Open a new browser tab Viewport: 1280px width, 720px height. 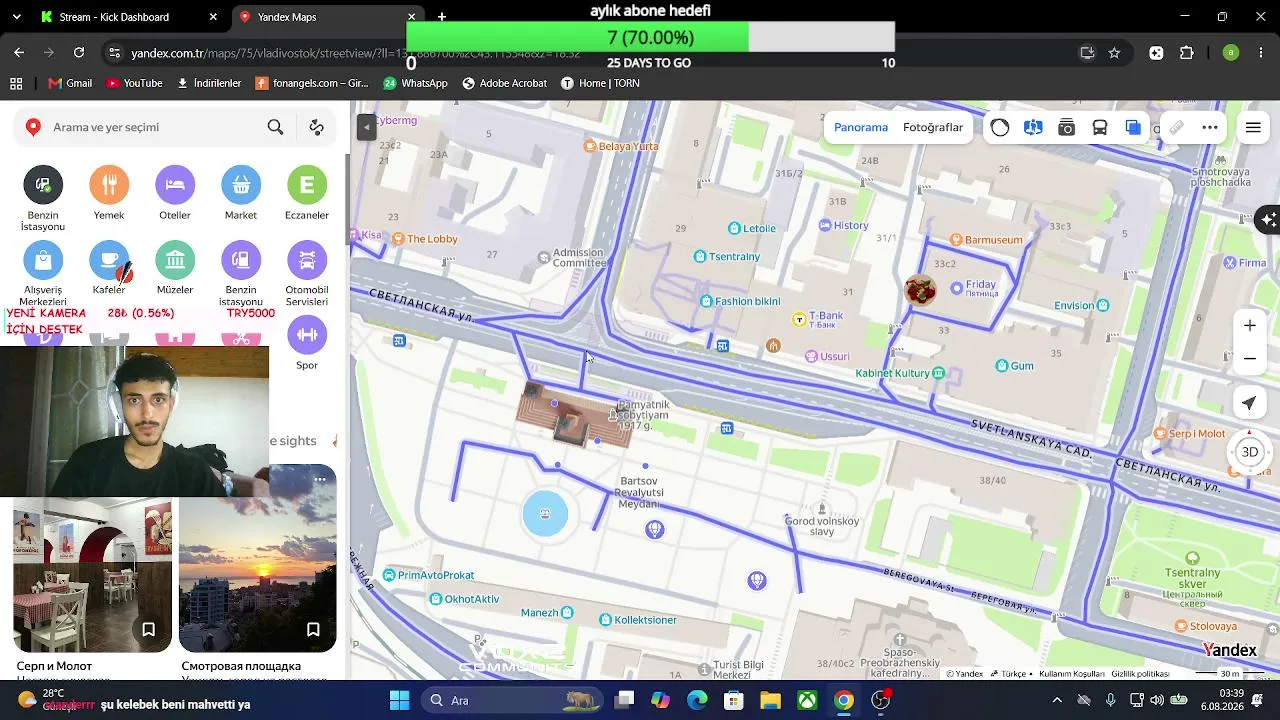coord(442,17)
